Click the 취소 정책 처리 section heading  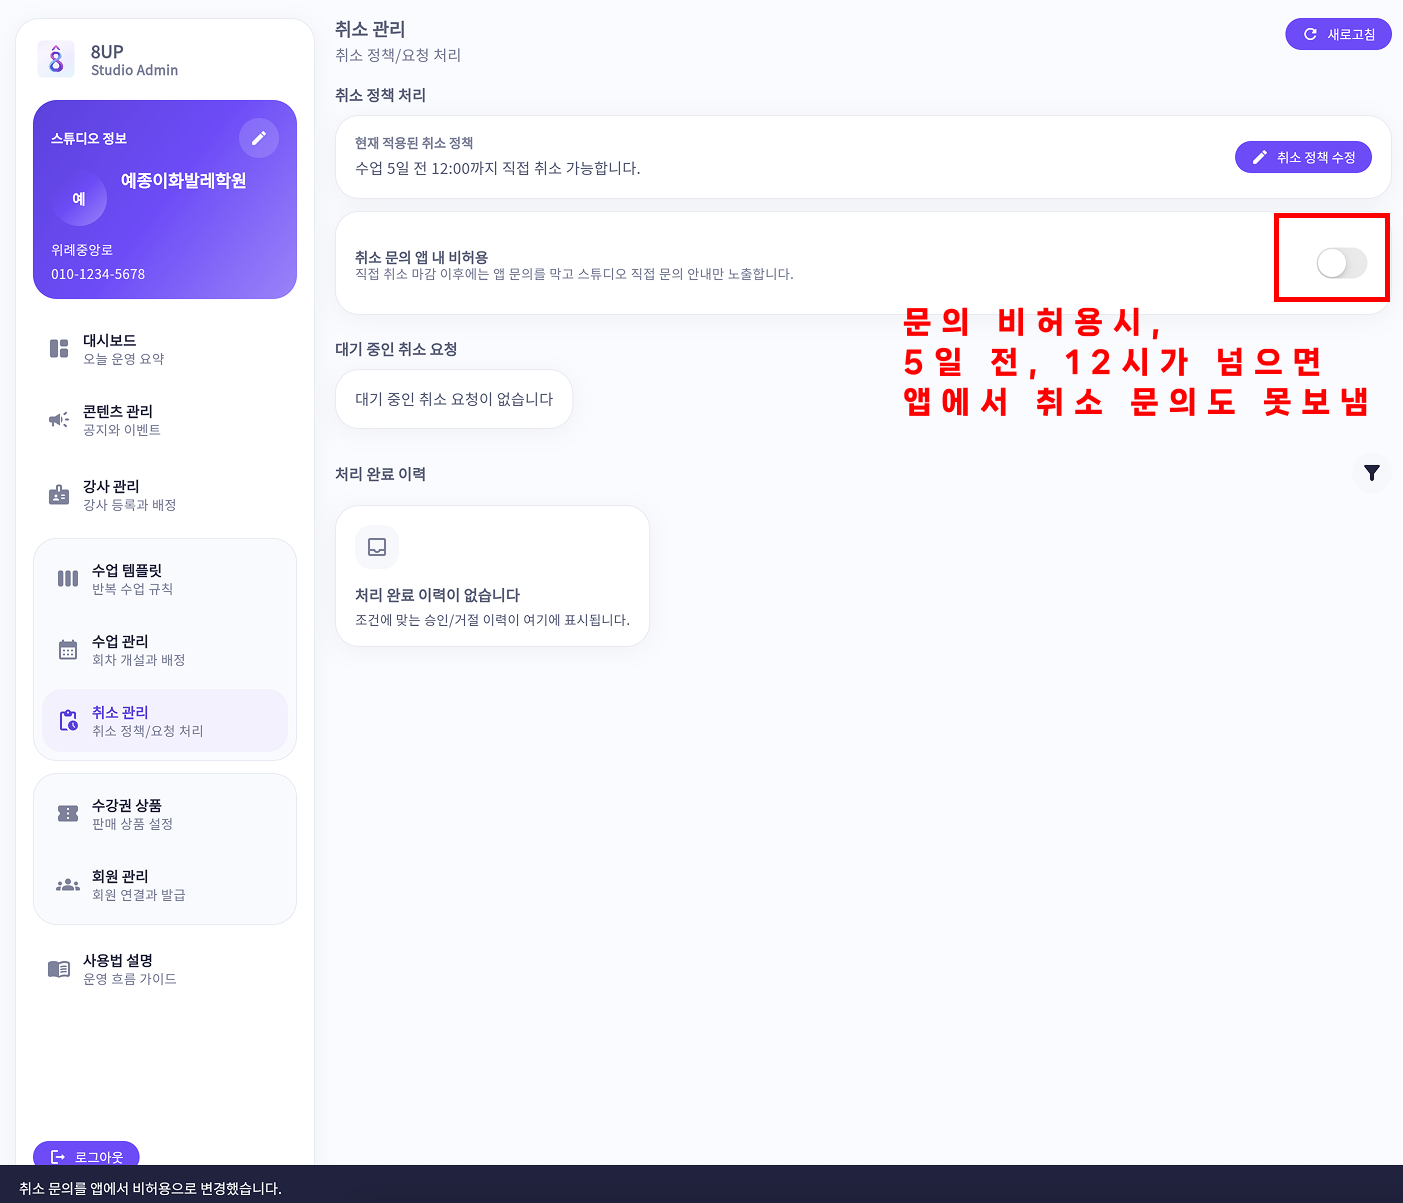pos(381,95)
